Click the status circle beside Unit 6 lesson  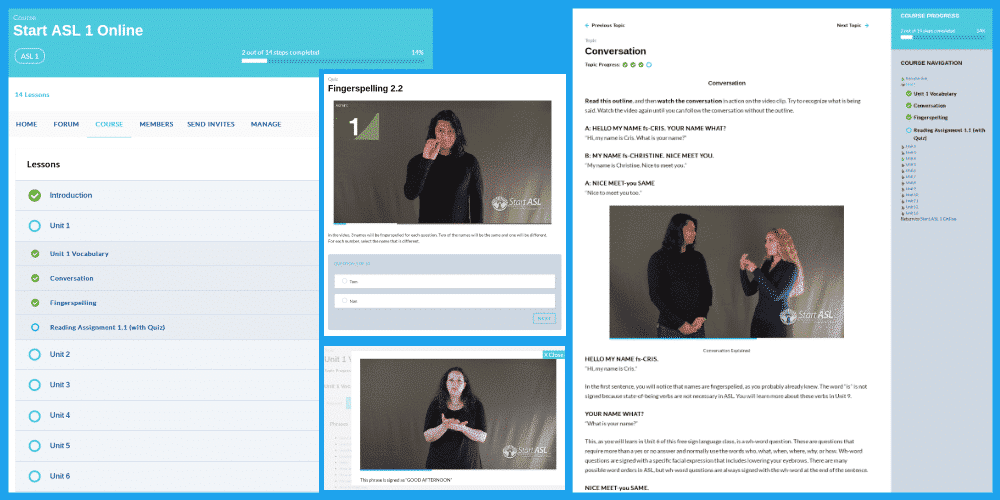(35, 476)
